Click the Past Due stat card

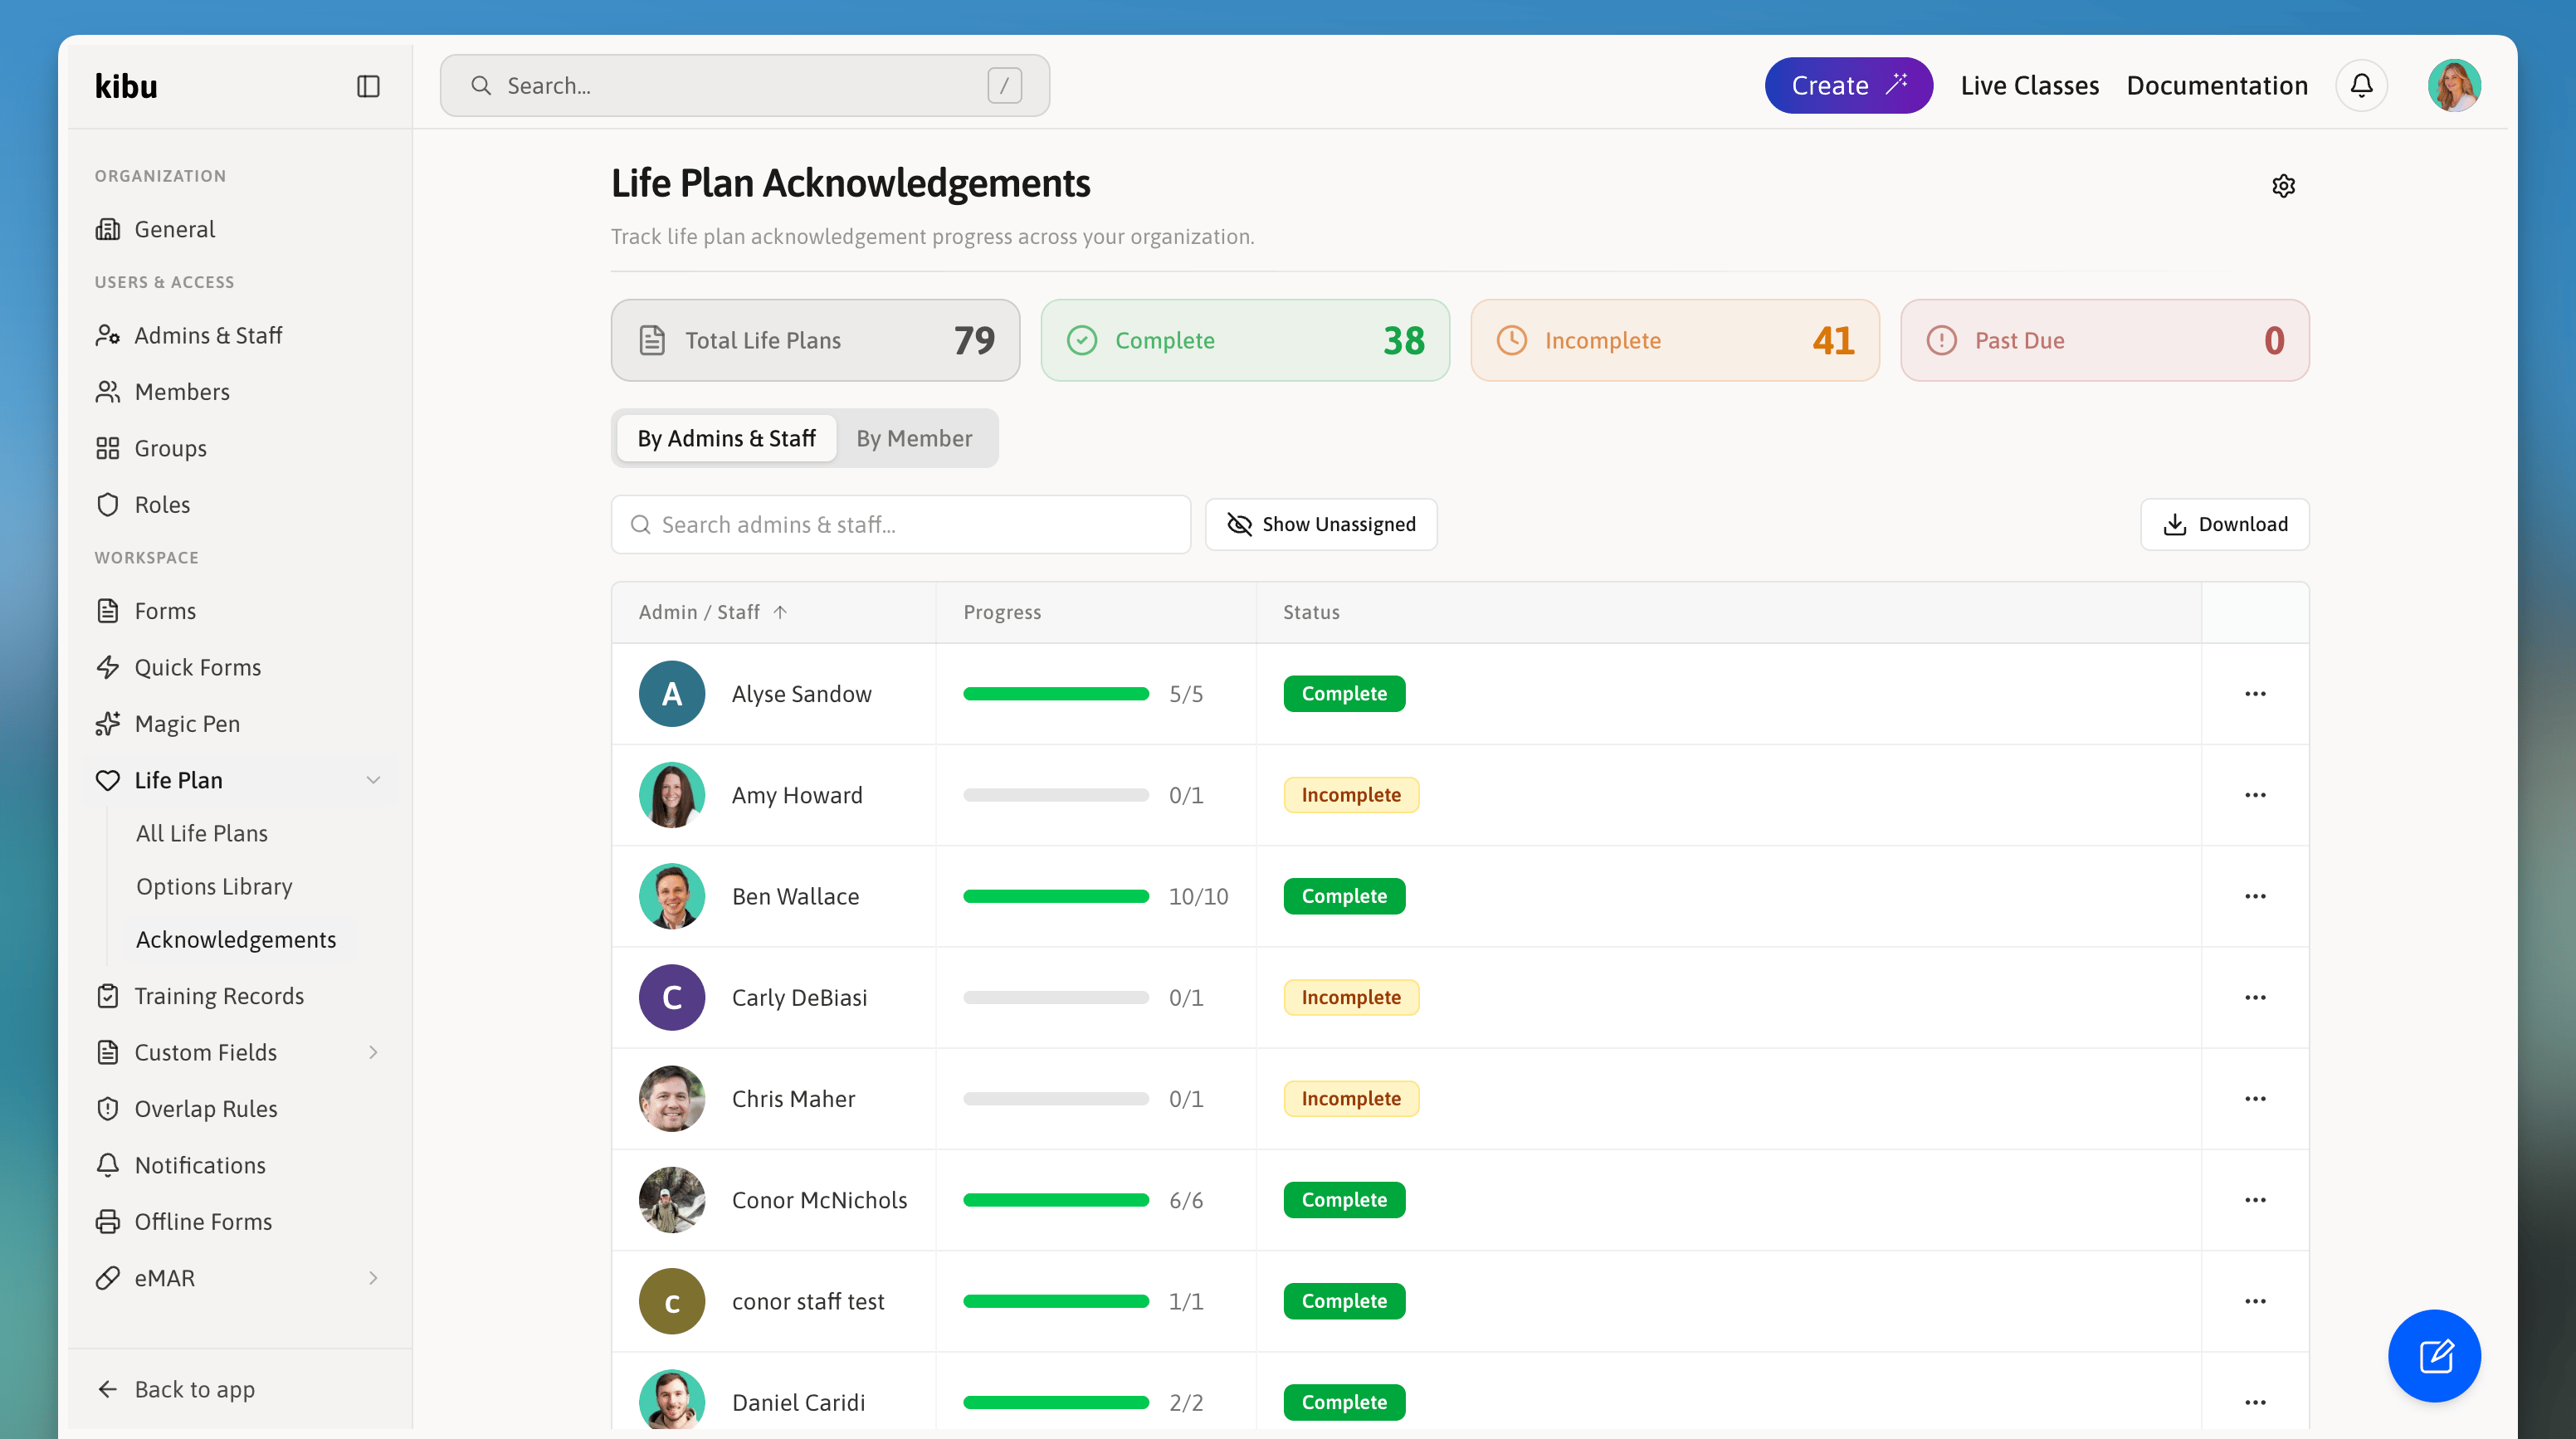tap(2105, 340)
